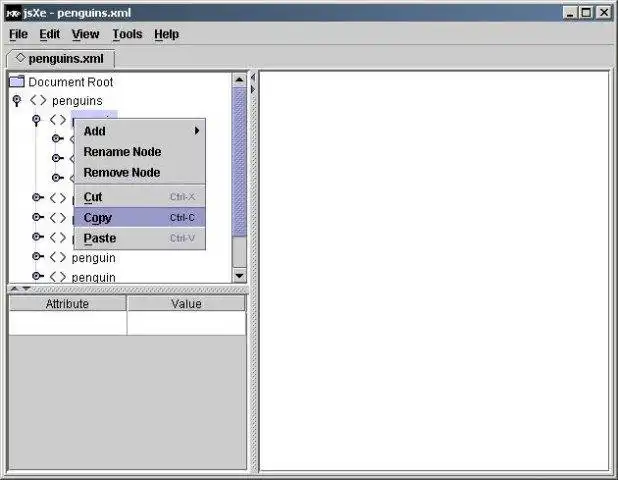Click the angle-bracket icon beside penguins
618x480 pixels.
click(38, 100)
